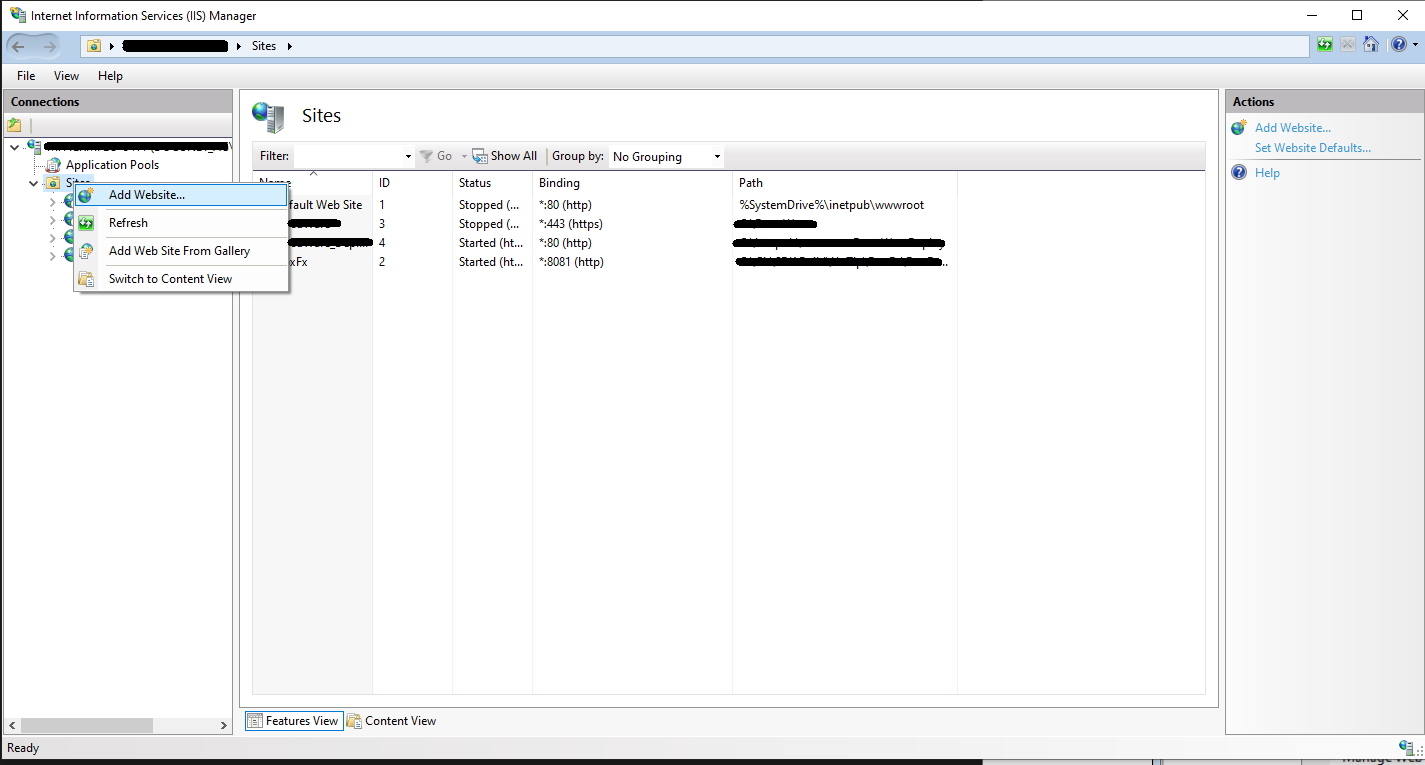The image size is (1425, 765).
Task: Choose Switch to Content View in context menu
Action: 182,279
